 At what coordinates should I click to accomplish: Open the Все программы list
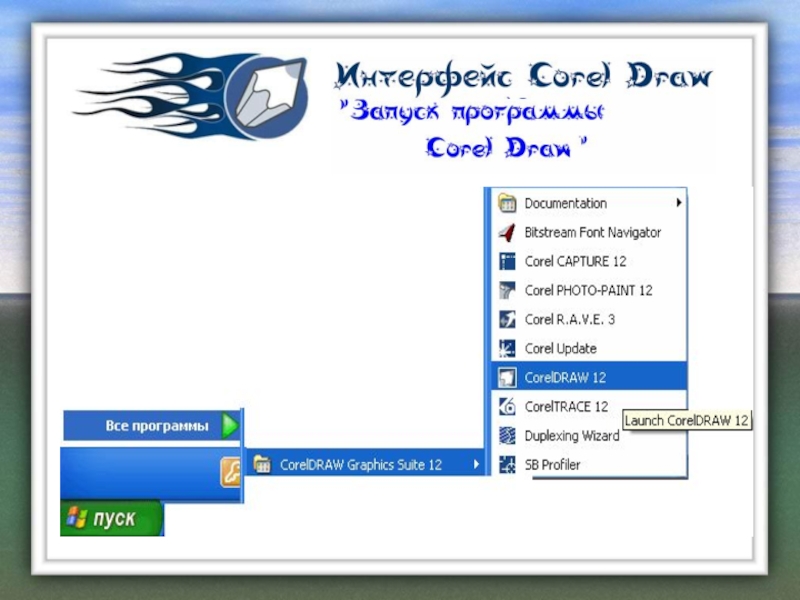point(156,426)
